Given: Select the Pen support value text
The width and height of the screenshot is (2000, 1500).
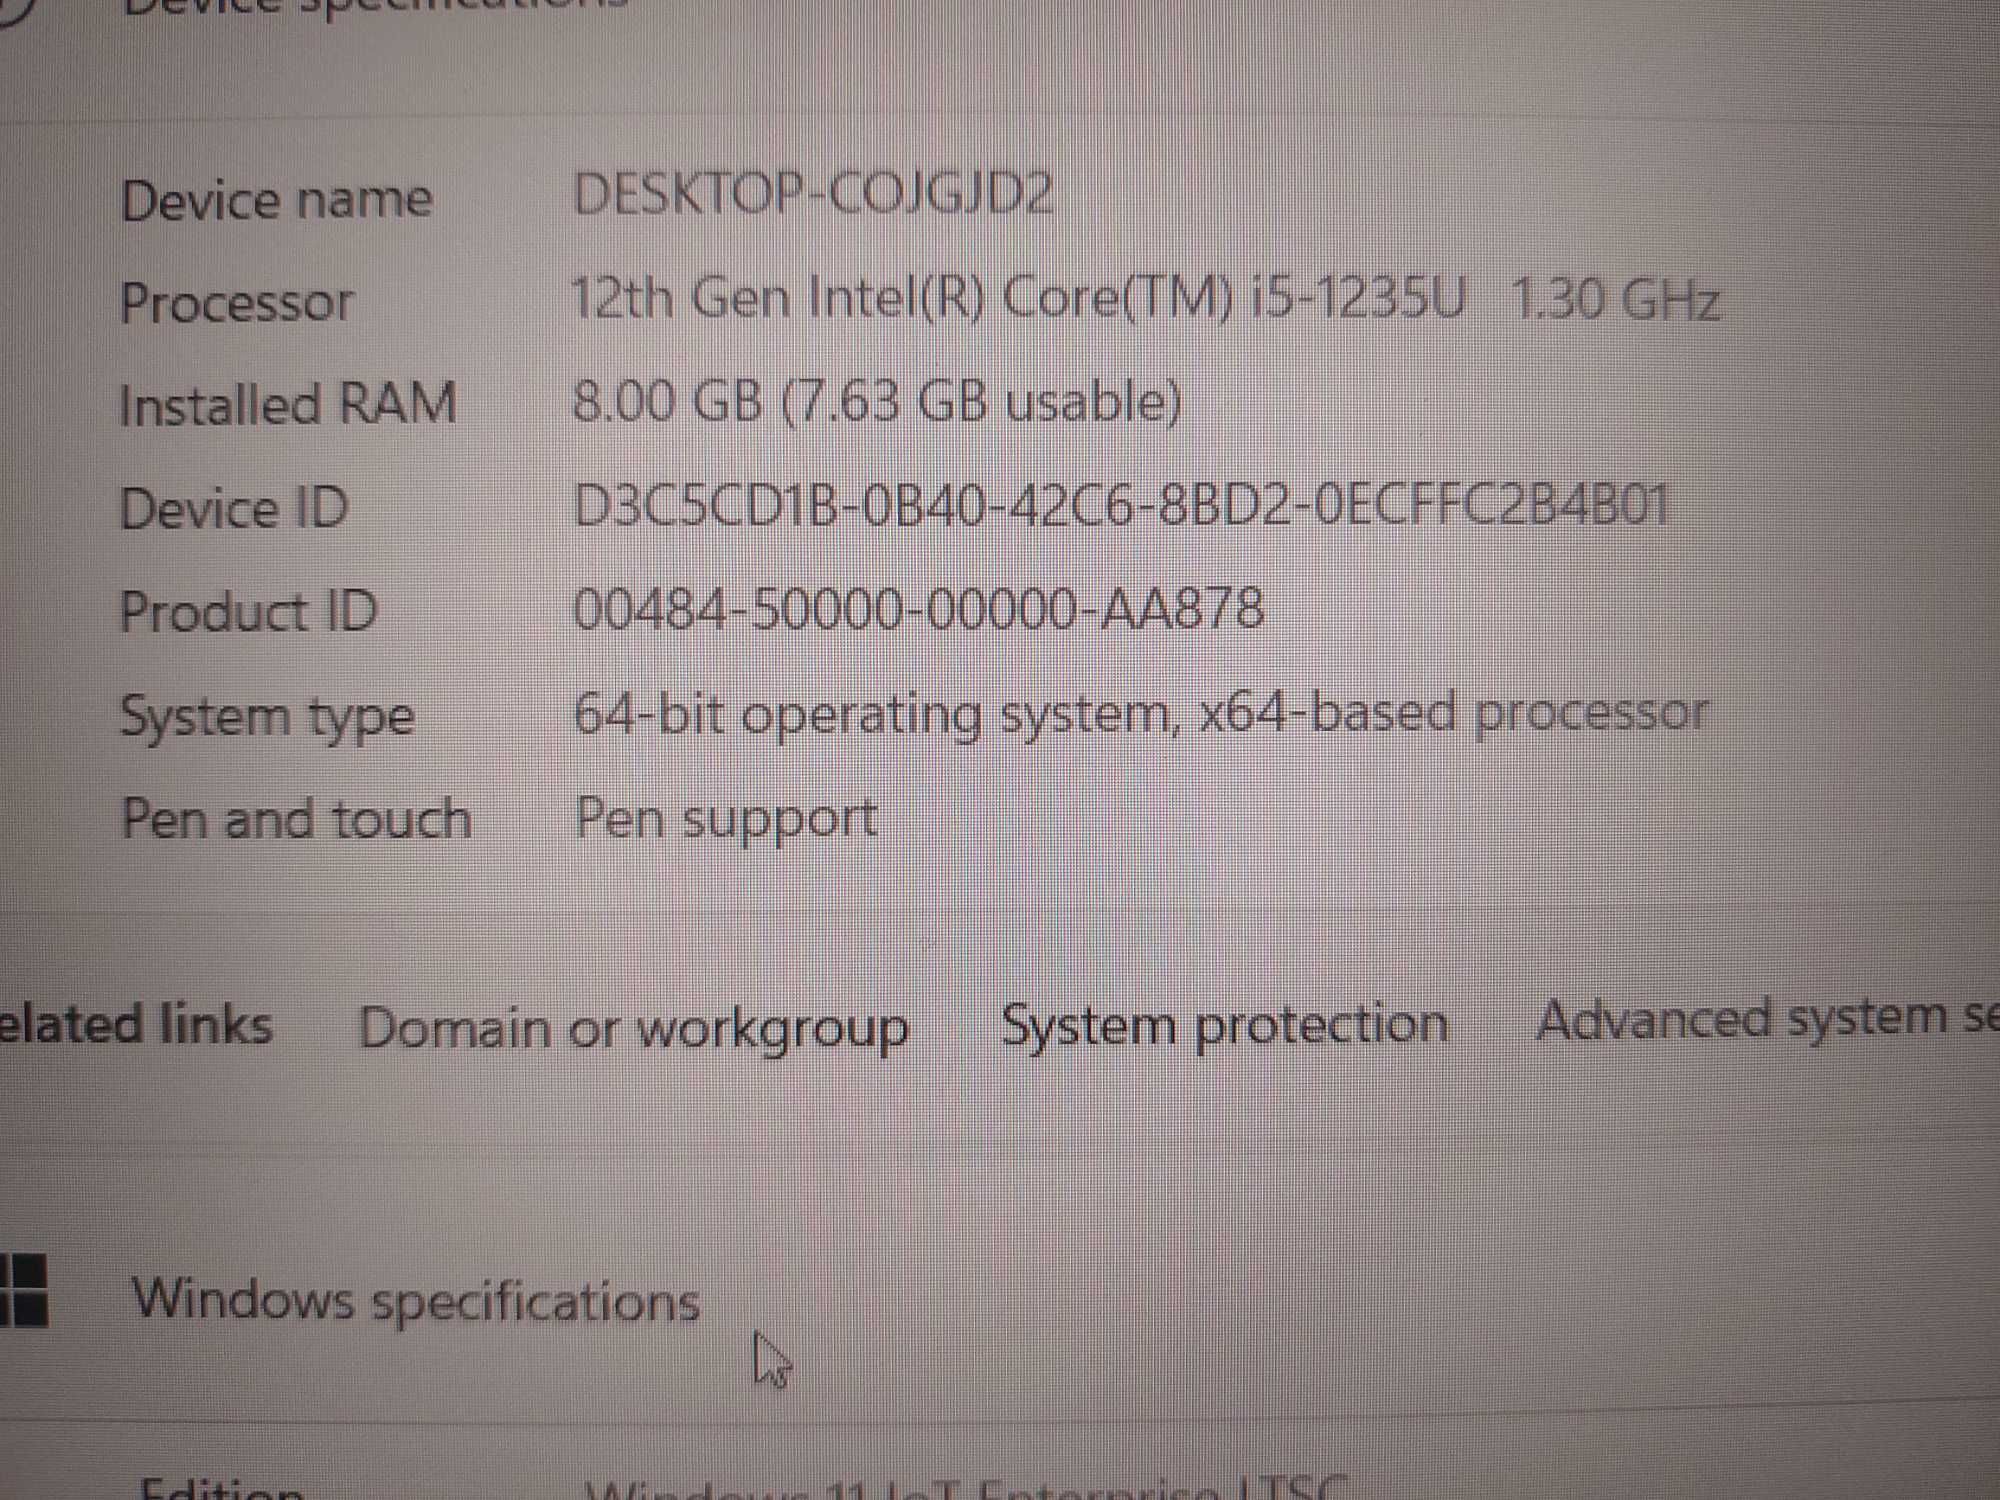Looking at the screenshot, I should coord(726,820).
